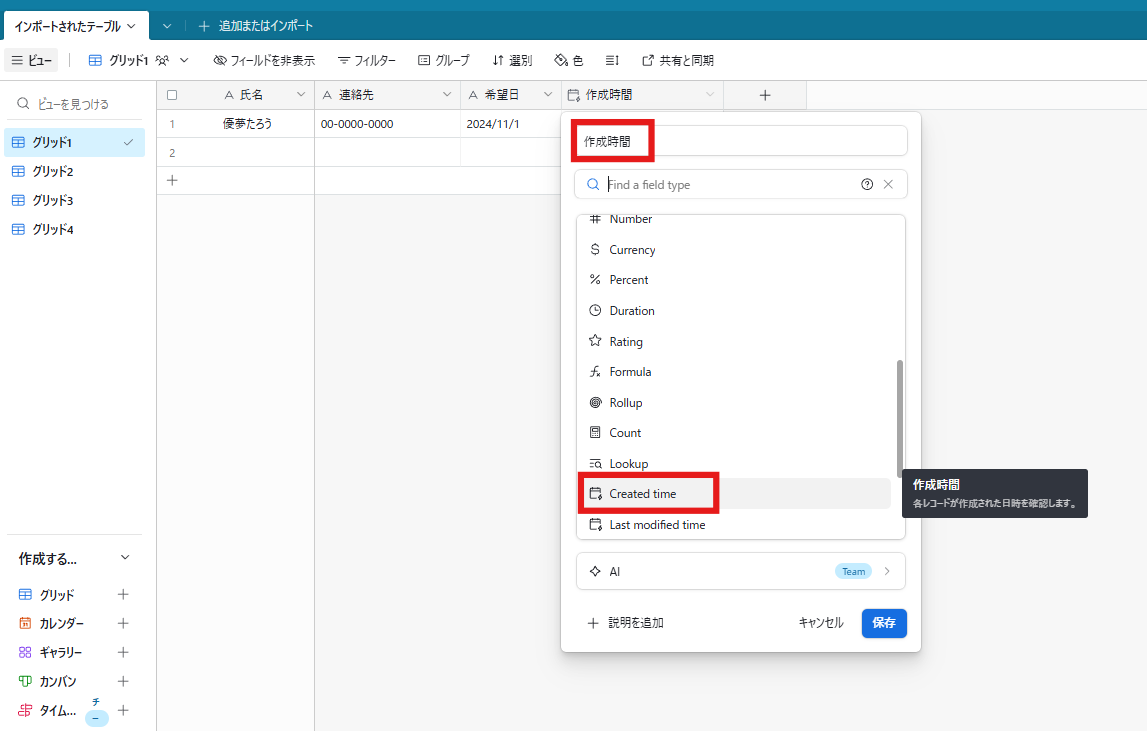Viewport: 1147px width, 731px height.
Task: Collapse the 作成する... section
Action: (x=124, y=558)
